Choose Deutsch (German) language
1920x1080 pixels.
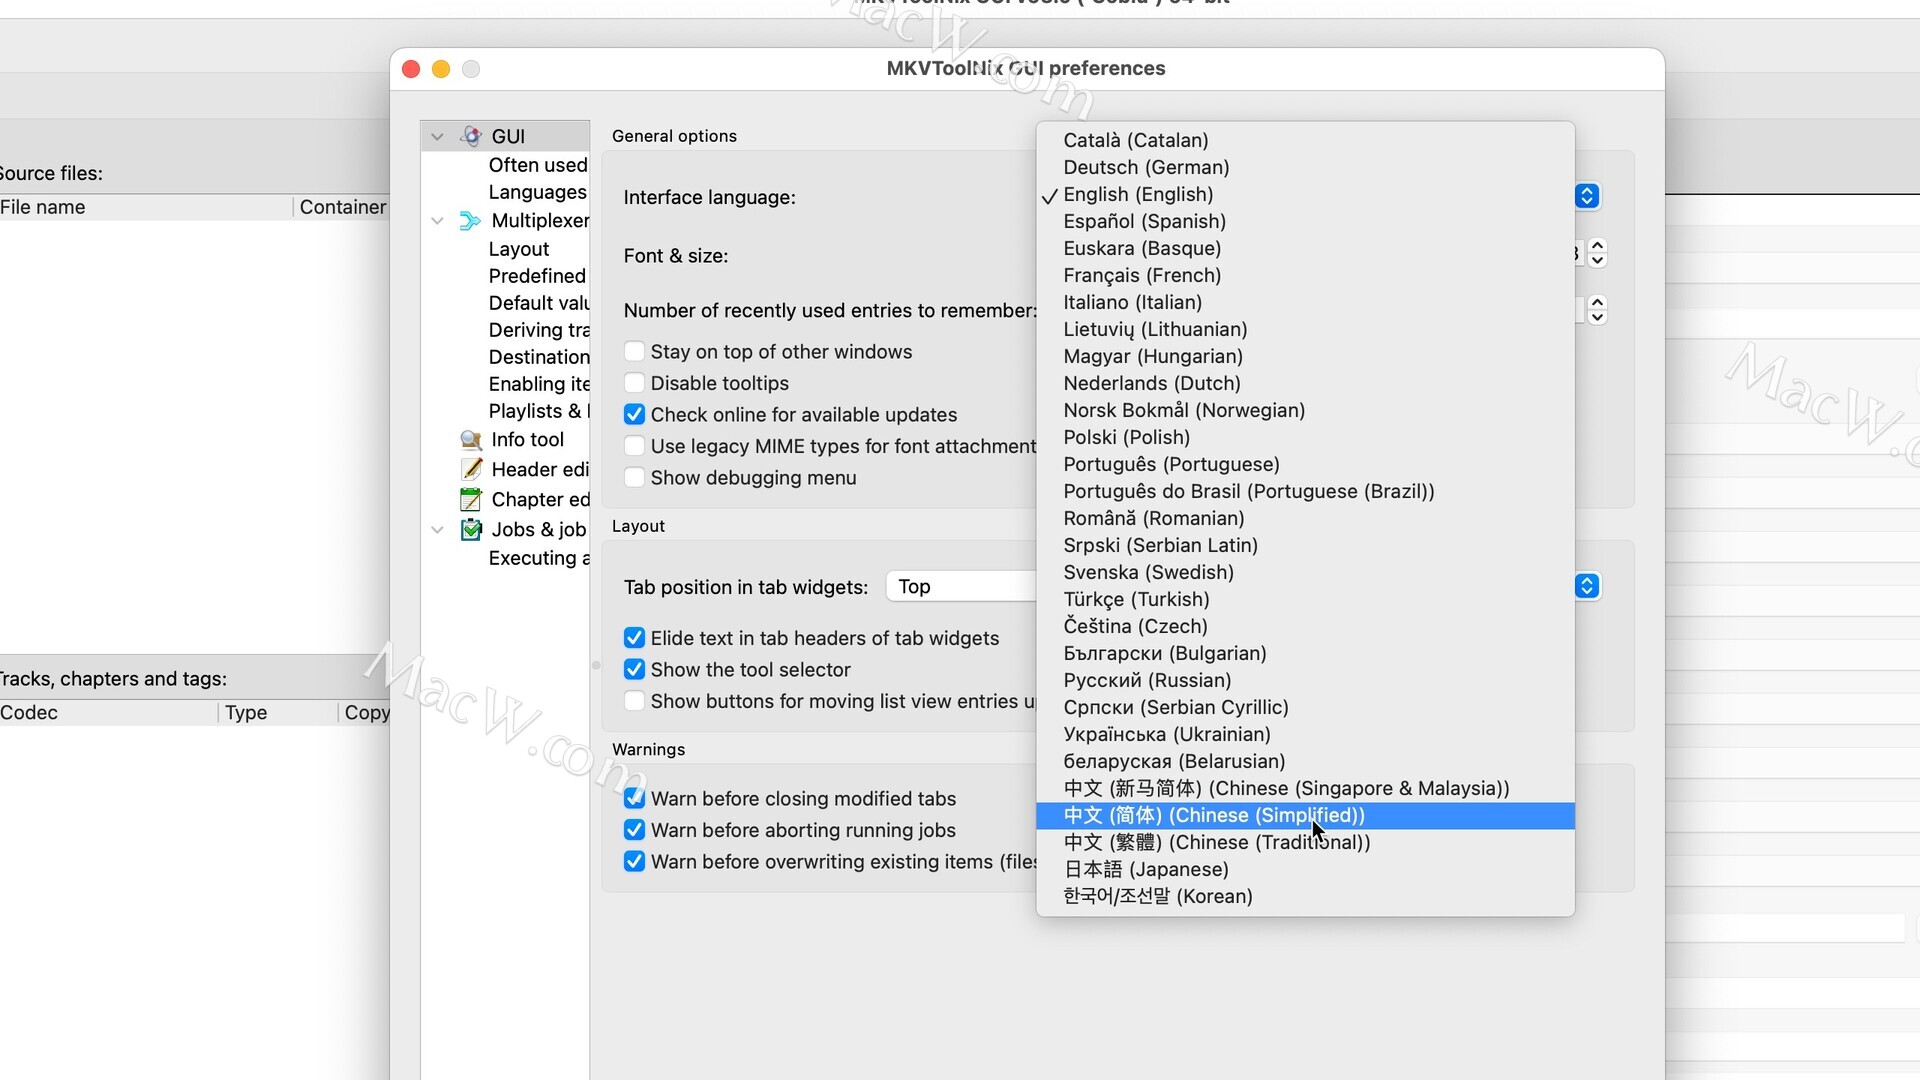point(1305,167)
